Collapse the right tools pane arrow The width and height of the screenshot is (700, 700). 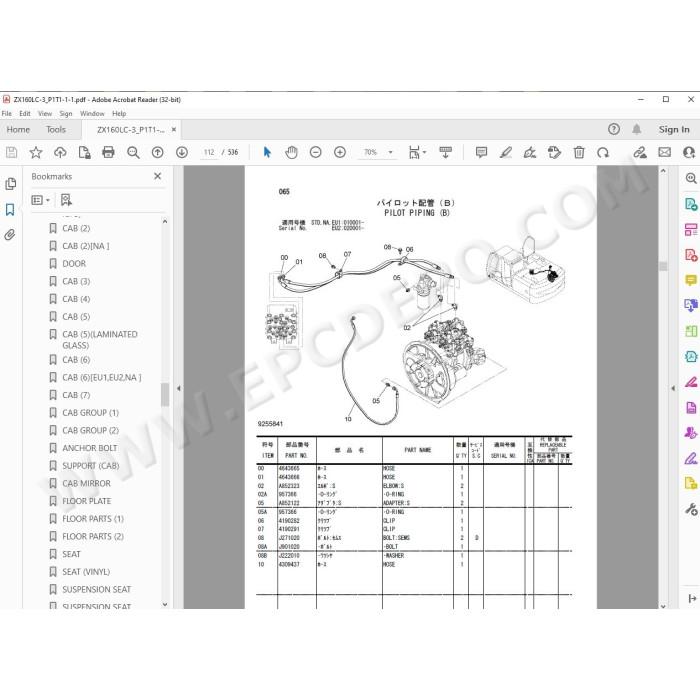click(673, 388)
